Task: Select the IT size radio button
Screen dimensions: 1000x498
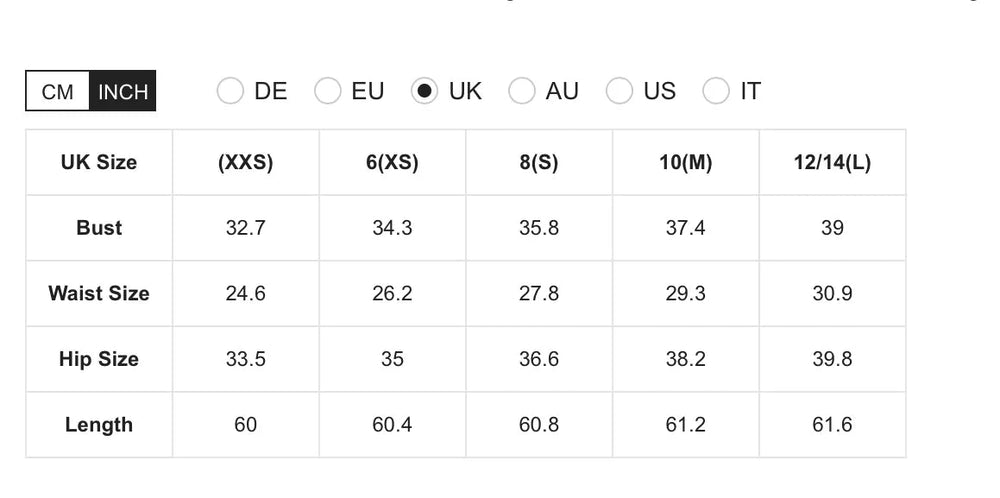Action: 716,91
